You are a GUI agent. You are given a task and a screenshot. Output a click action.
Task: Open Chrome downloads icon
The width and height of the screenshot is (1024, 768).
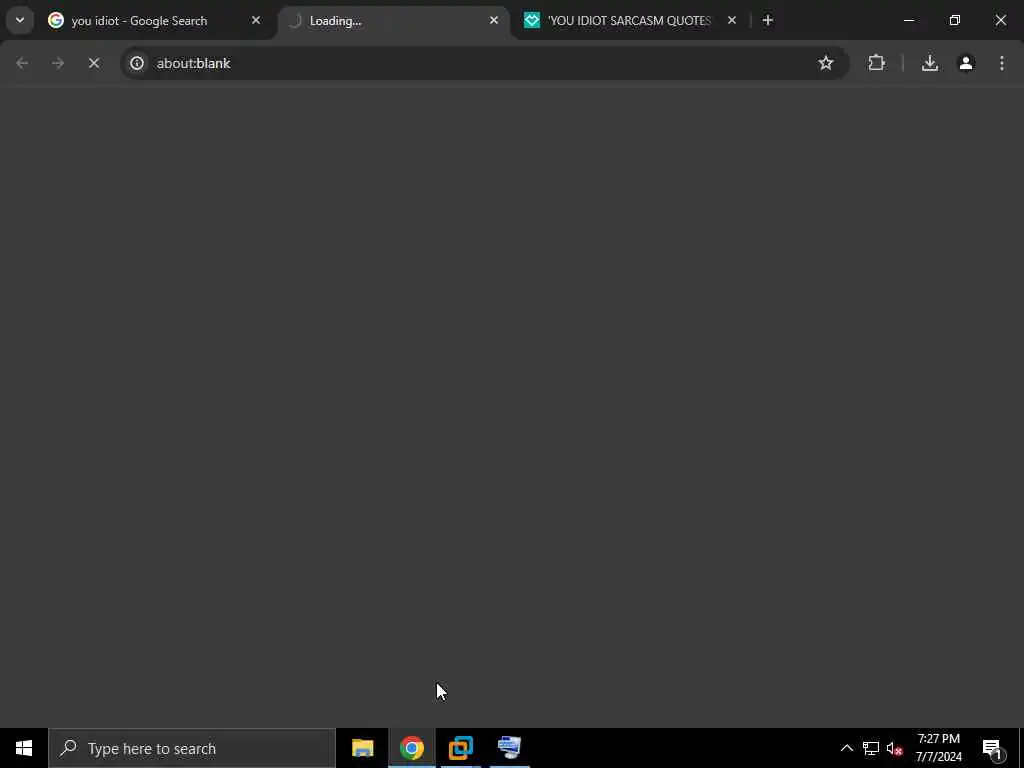pyautogui.click(x=930, y=63)
